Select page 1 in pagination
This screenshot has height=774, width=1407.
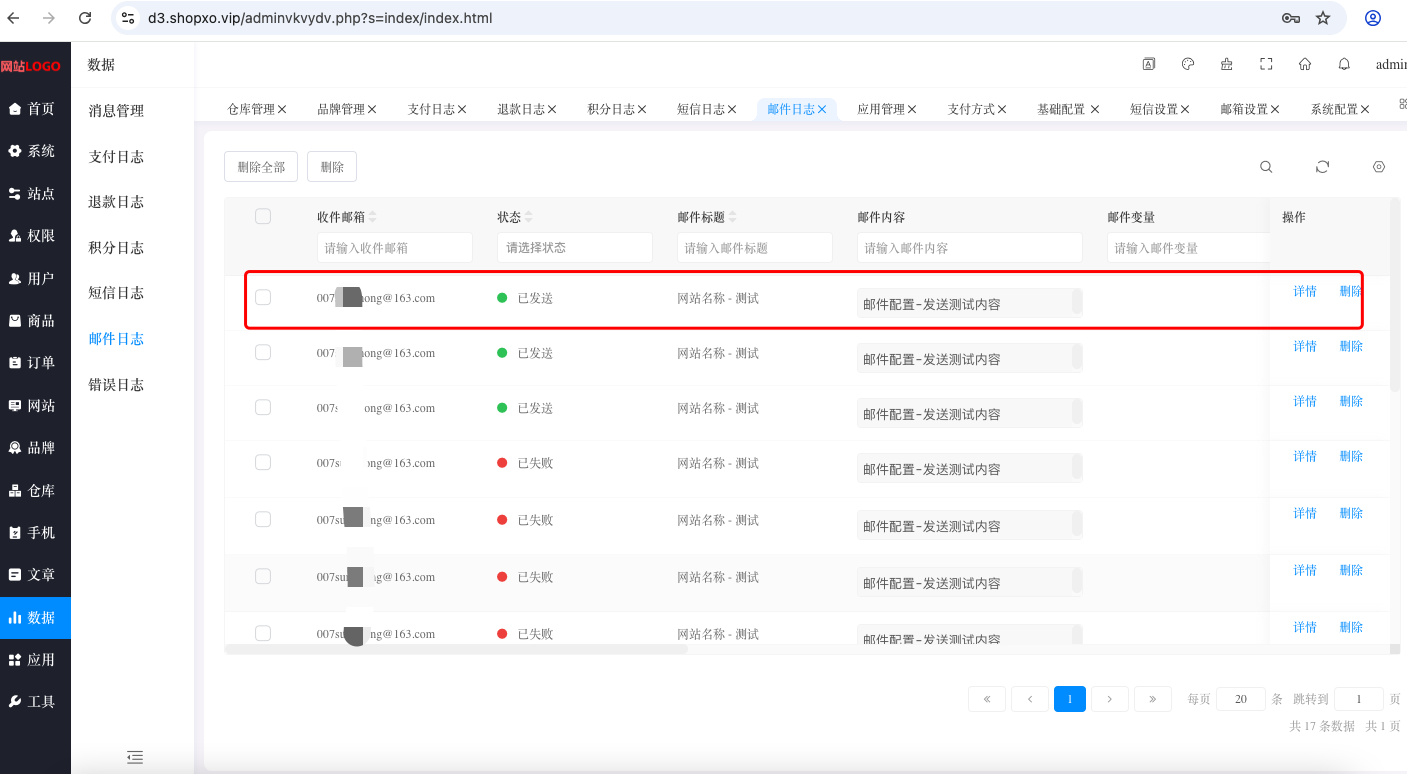(x=1070, y=699)
